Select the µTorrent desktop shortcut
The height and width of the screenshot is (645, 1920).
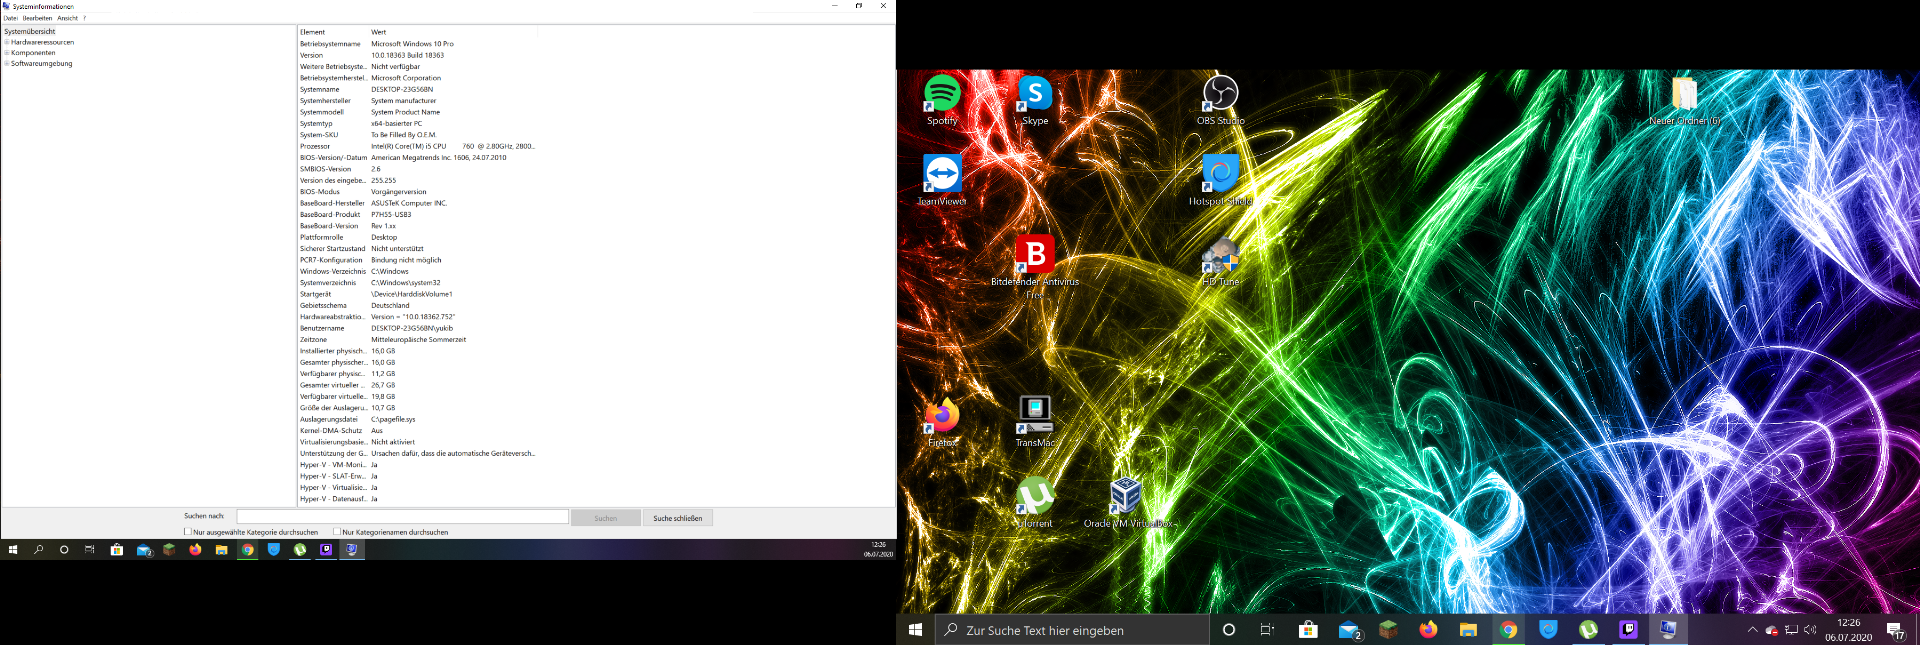pyautogui.click(x=1035, y=502)
